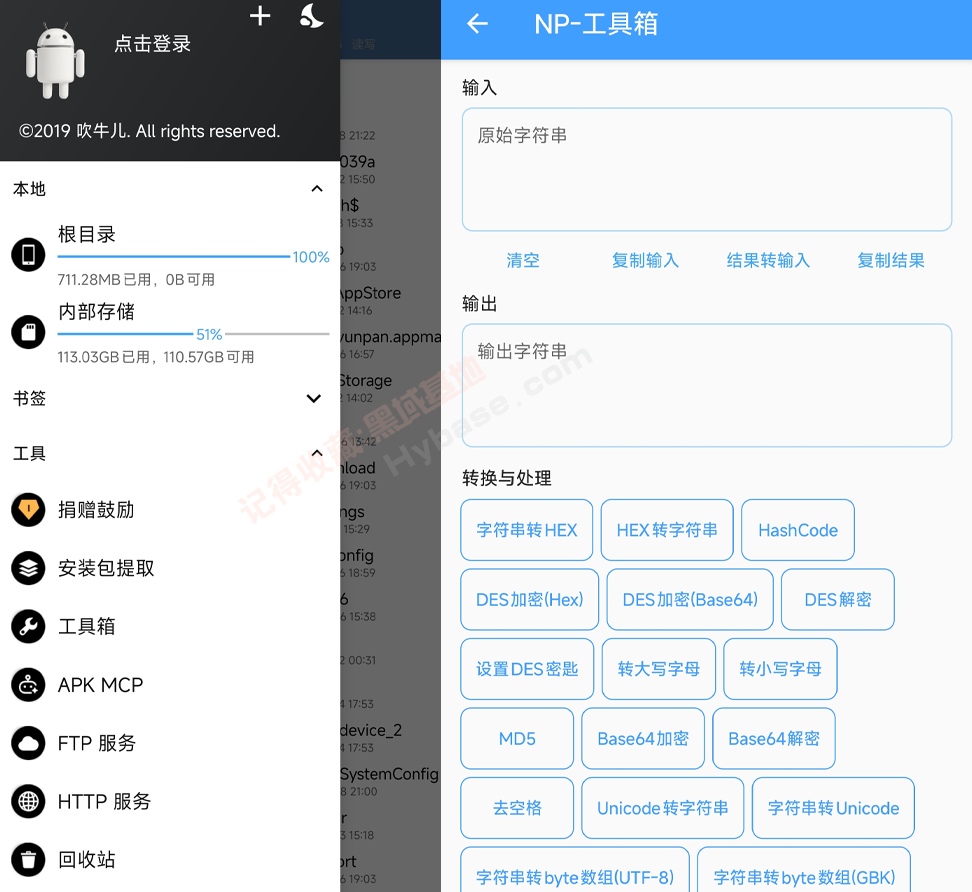Collapse the 本地 section chevron
The height and width of the screenshot is (892, 972).
point(317,188)
